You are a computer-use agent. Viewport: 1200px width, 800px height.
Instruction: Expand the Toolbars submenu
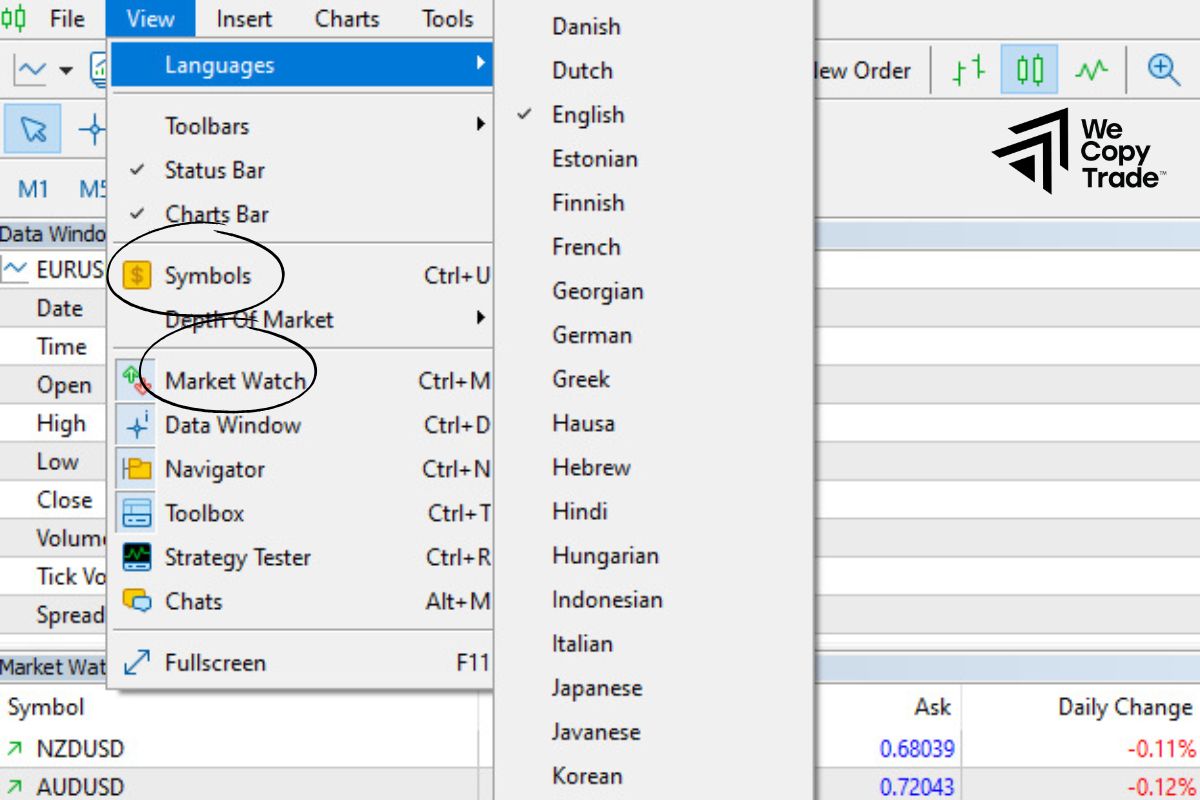tap(206, 126)
